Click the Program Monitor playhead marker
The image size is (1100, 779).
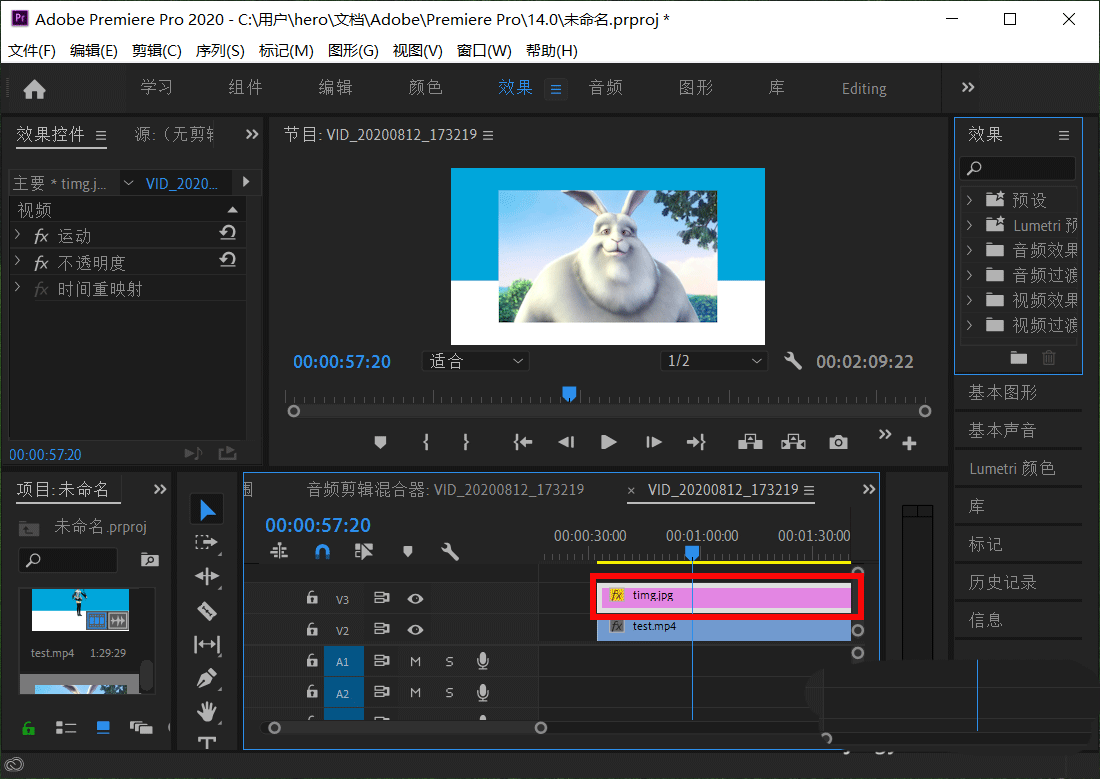coord(569,394)
